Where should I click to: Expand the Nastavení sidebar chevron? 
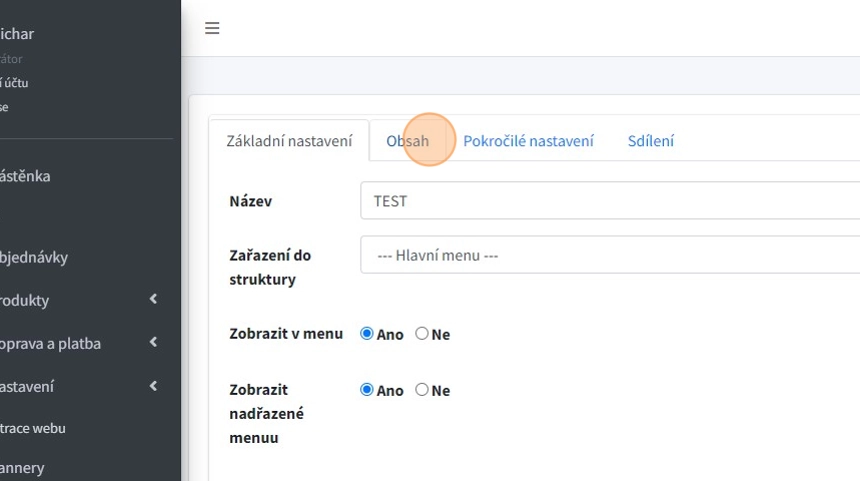coord(153,385)
